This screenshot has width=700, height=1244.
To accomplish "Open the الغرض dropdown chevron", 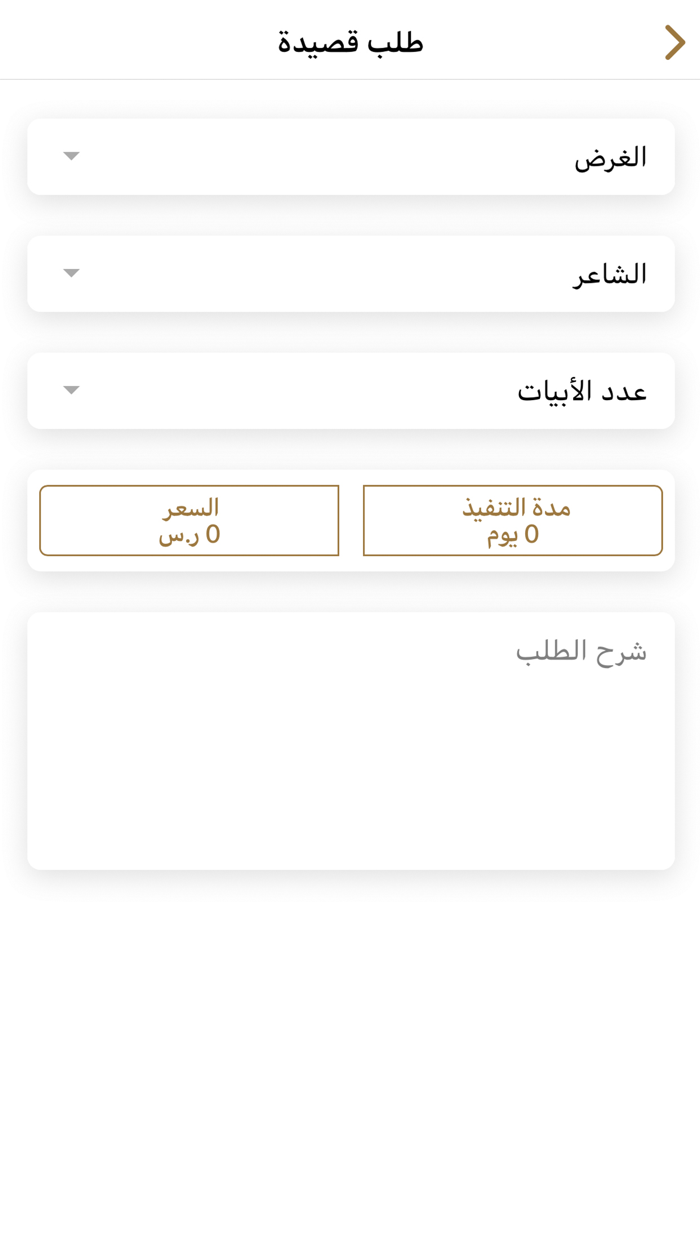I will [70, 156].
